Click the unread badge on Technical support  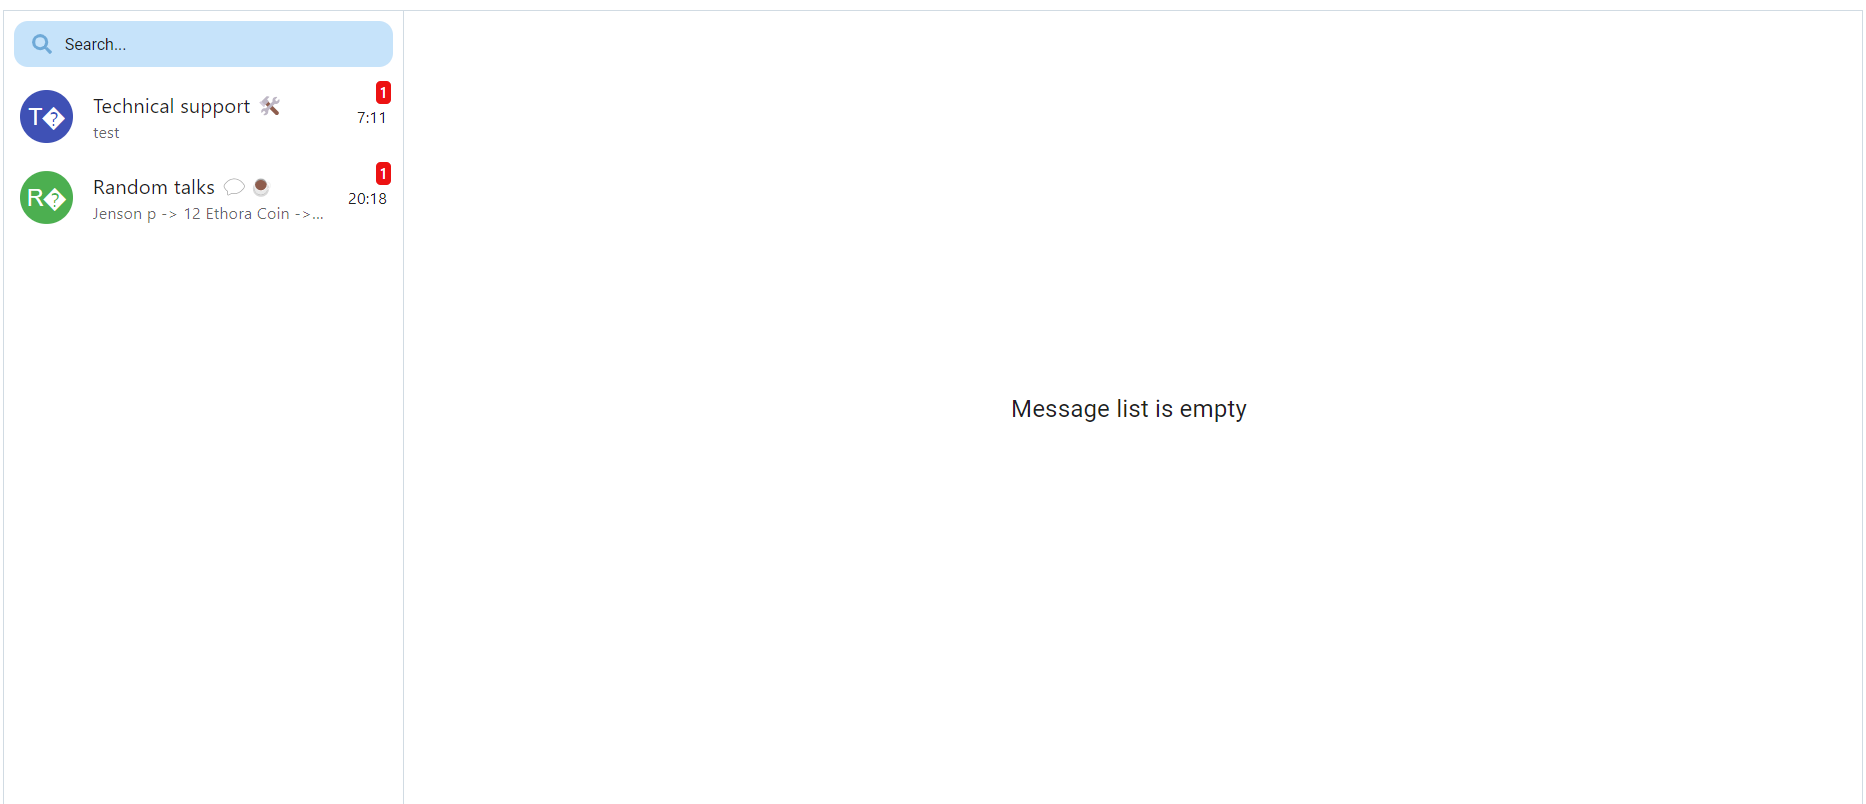pyautogui.click(x=383, y=93)
